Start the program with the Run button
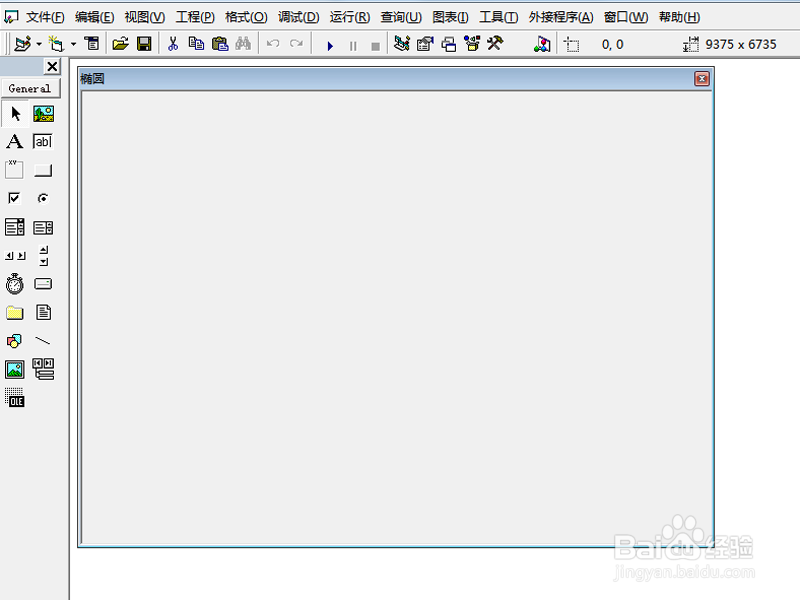 [330, 46]
